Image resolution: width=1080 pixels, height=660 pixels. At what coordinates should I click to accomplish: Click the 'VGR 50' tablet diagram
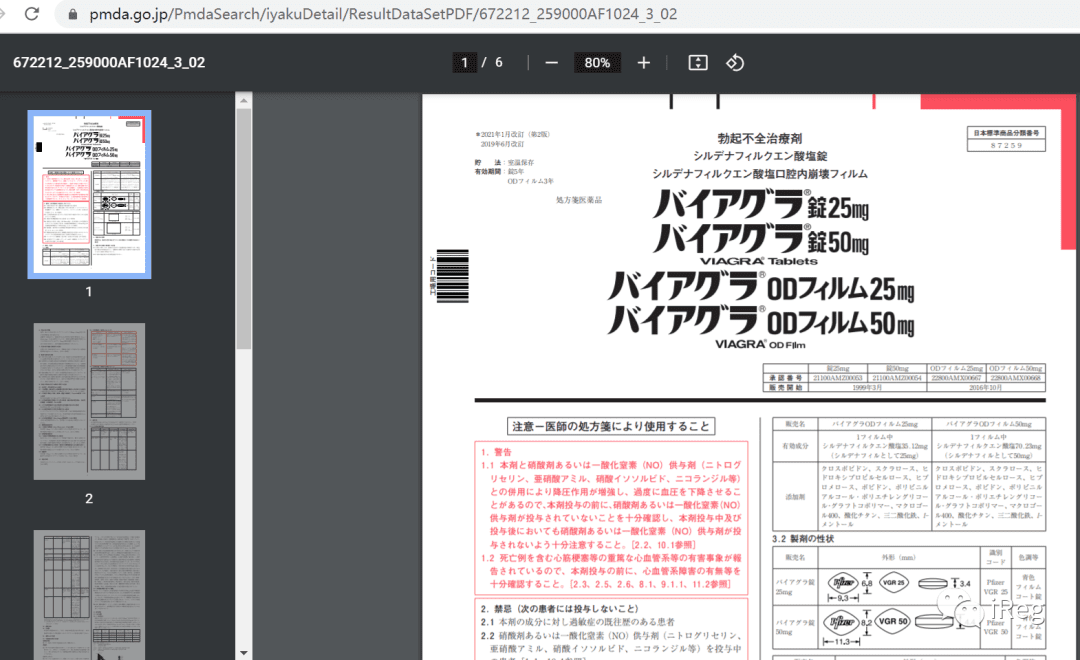(893, 621)
